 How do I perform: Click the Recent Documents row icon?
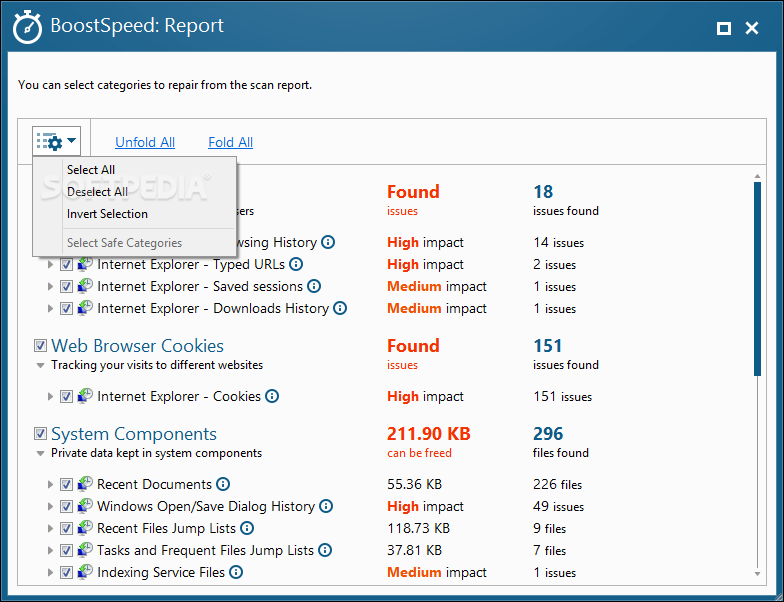(x=85, y=484)
